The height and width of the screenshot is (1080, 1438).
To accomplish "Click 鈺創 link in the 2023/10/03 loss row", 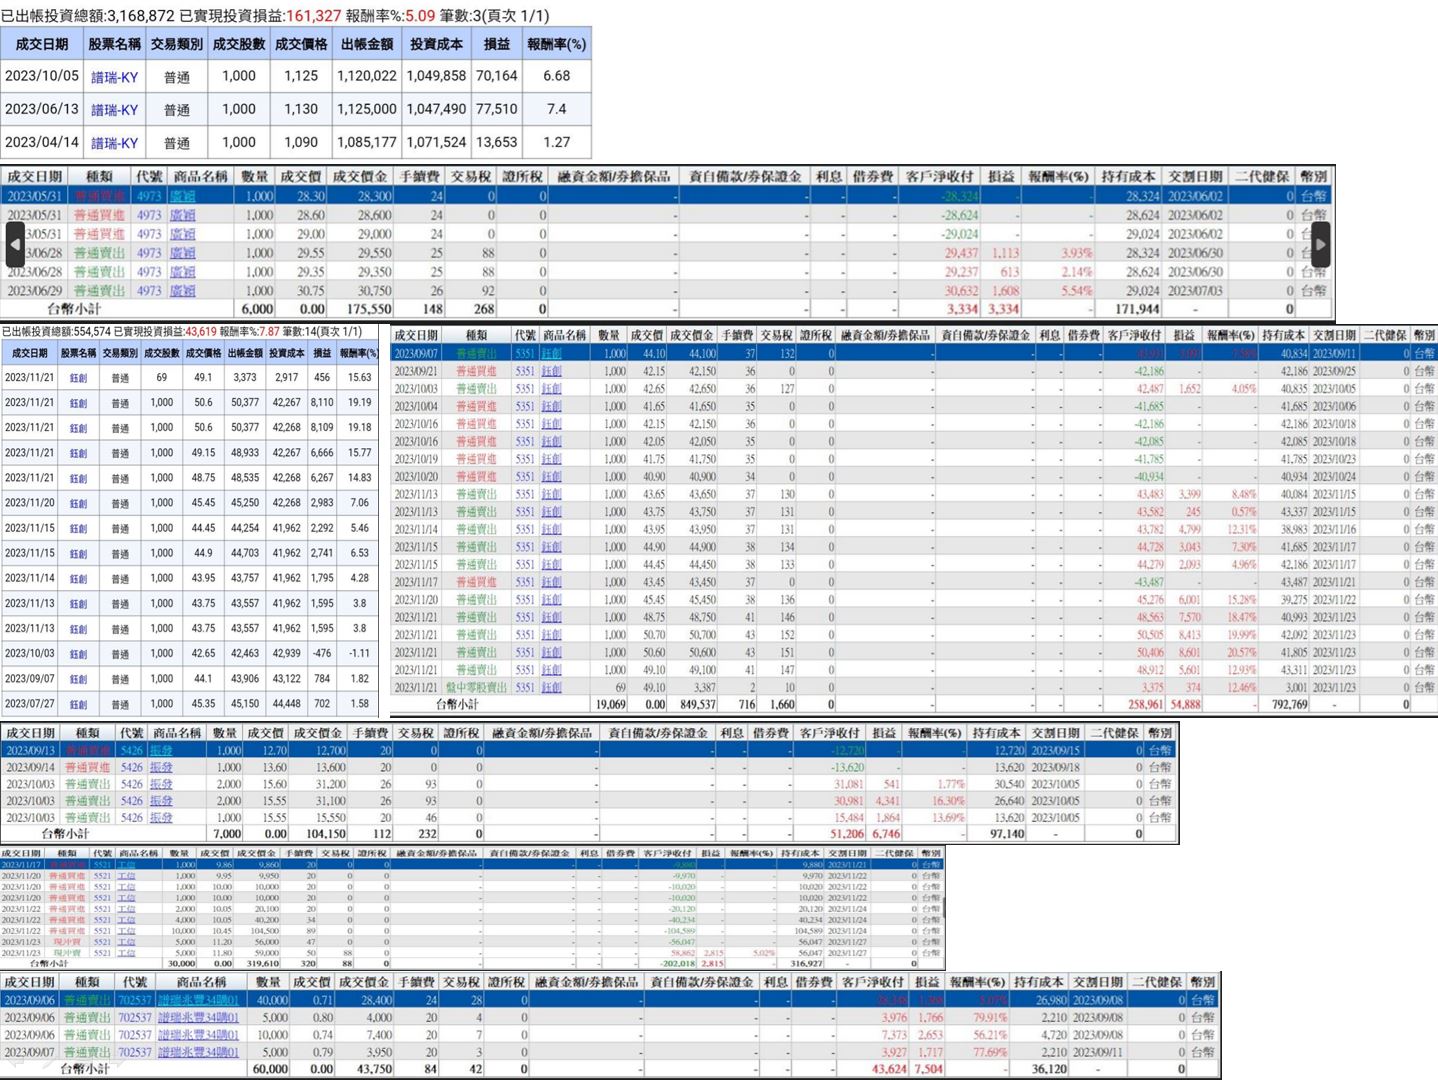I will (78, 654).
